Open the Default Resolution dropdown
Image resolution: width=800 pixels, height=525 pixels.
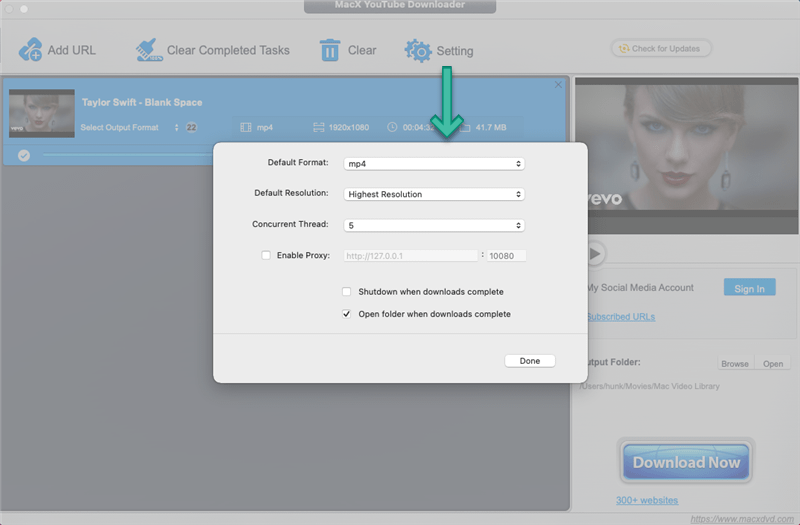point(434,194)
